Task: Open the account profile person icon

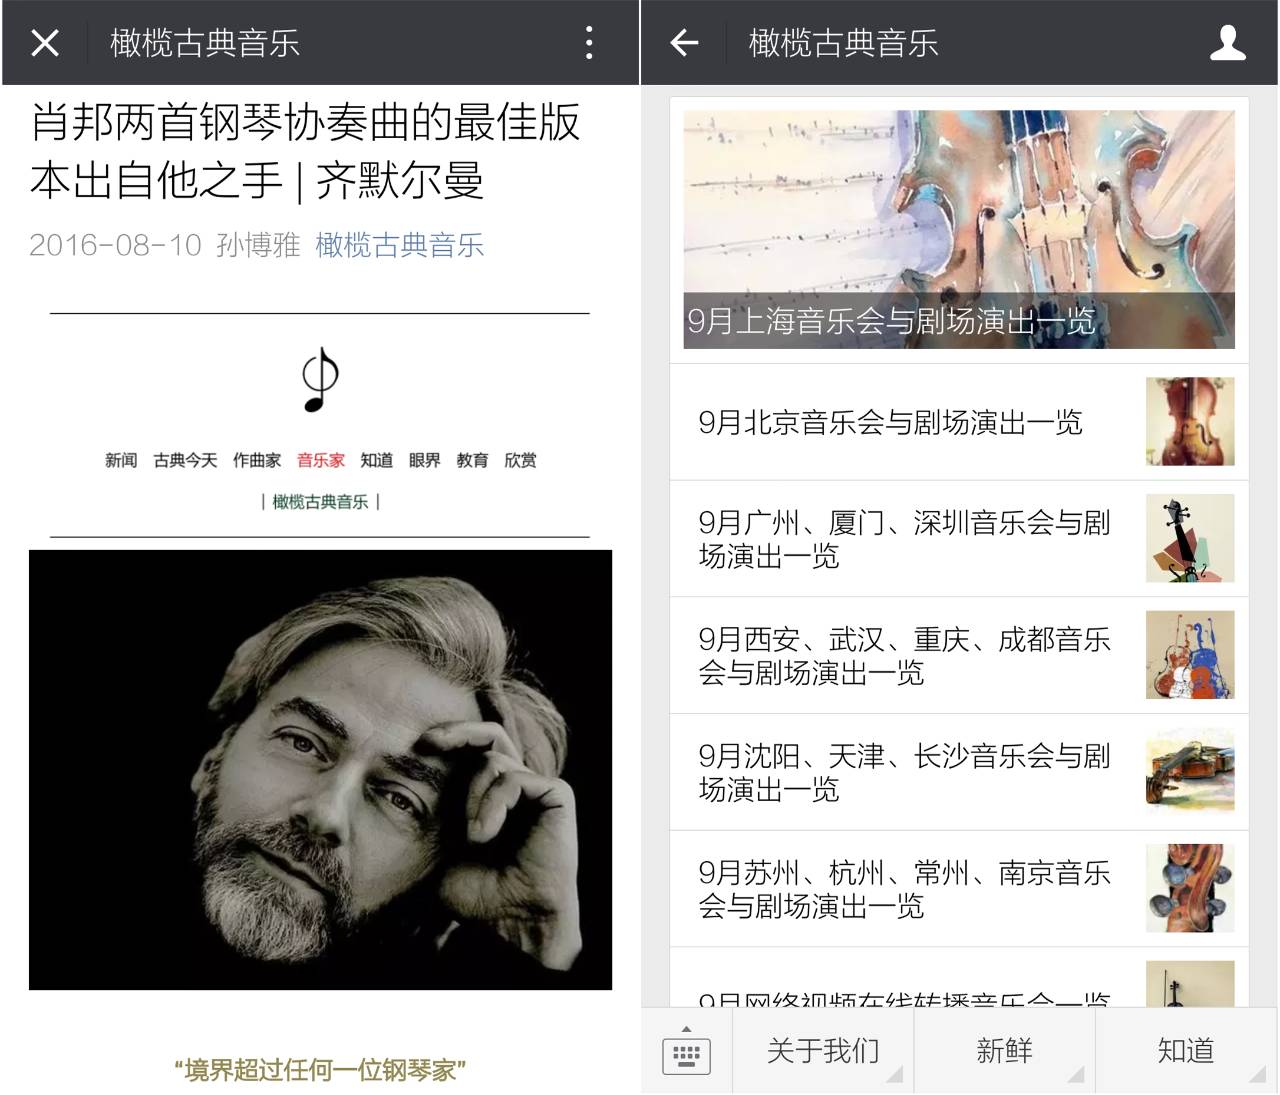Action: (1227, 43)
